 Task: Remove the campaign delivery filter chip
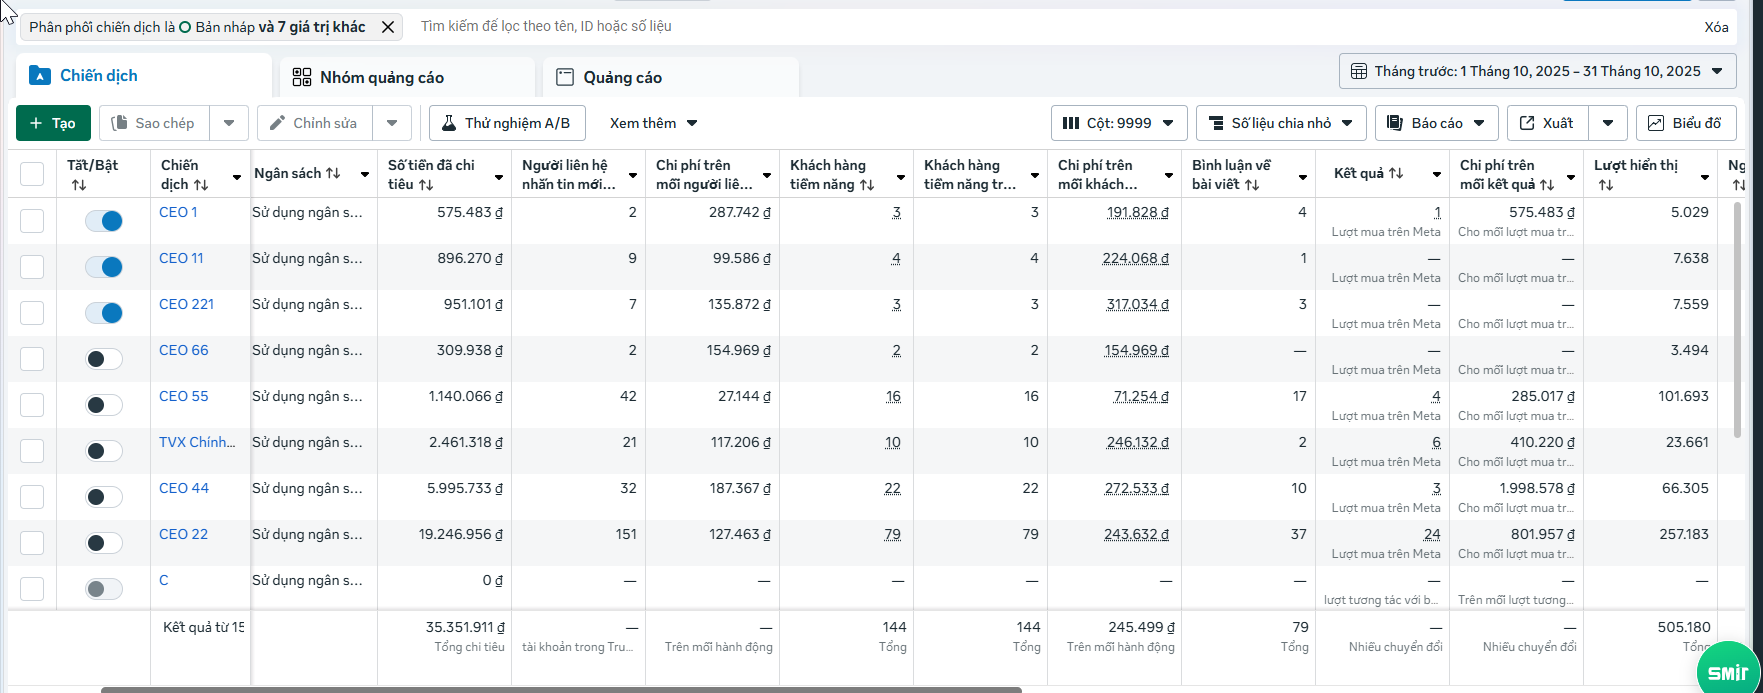388,27
